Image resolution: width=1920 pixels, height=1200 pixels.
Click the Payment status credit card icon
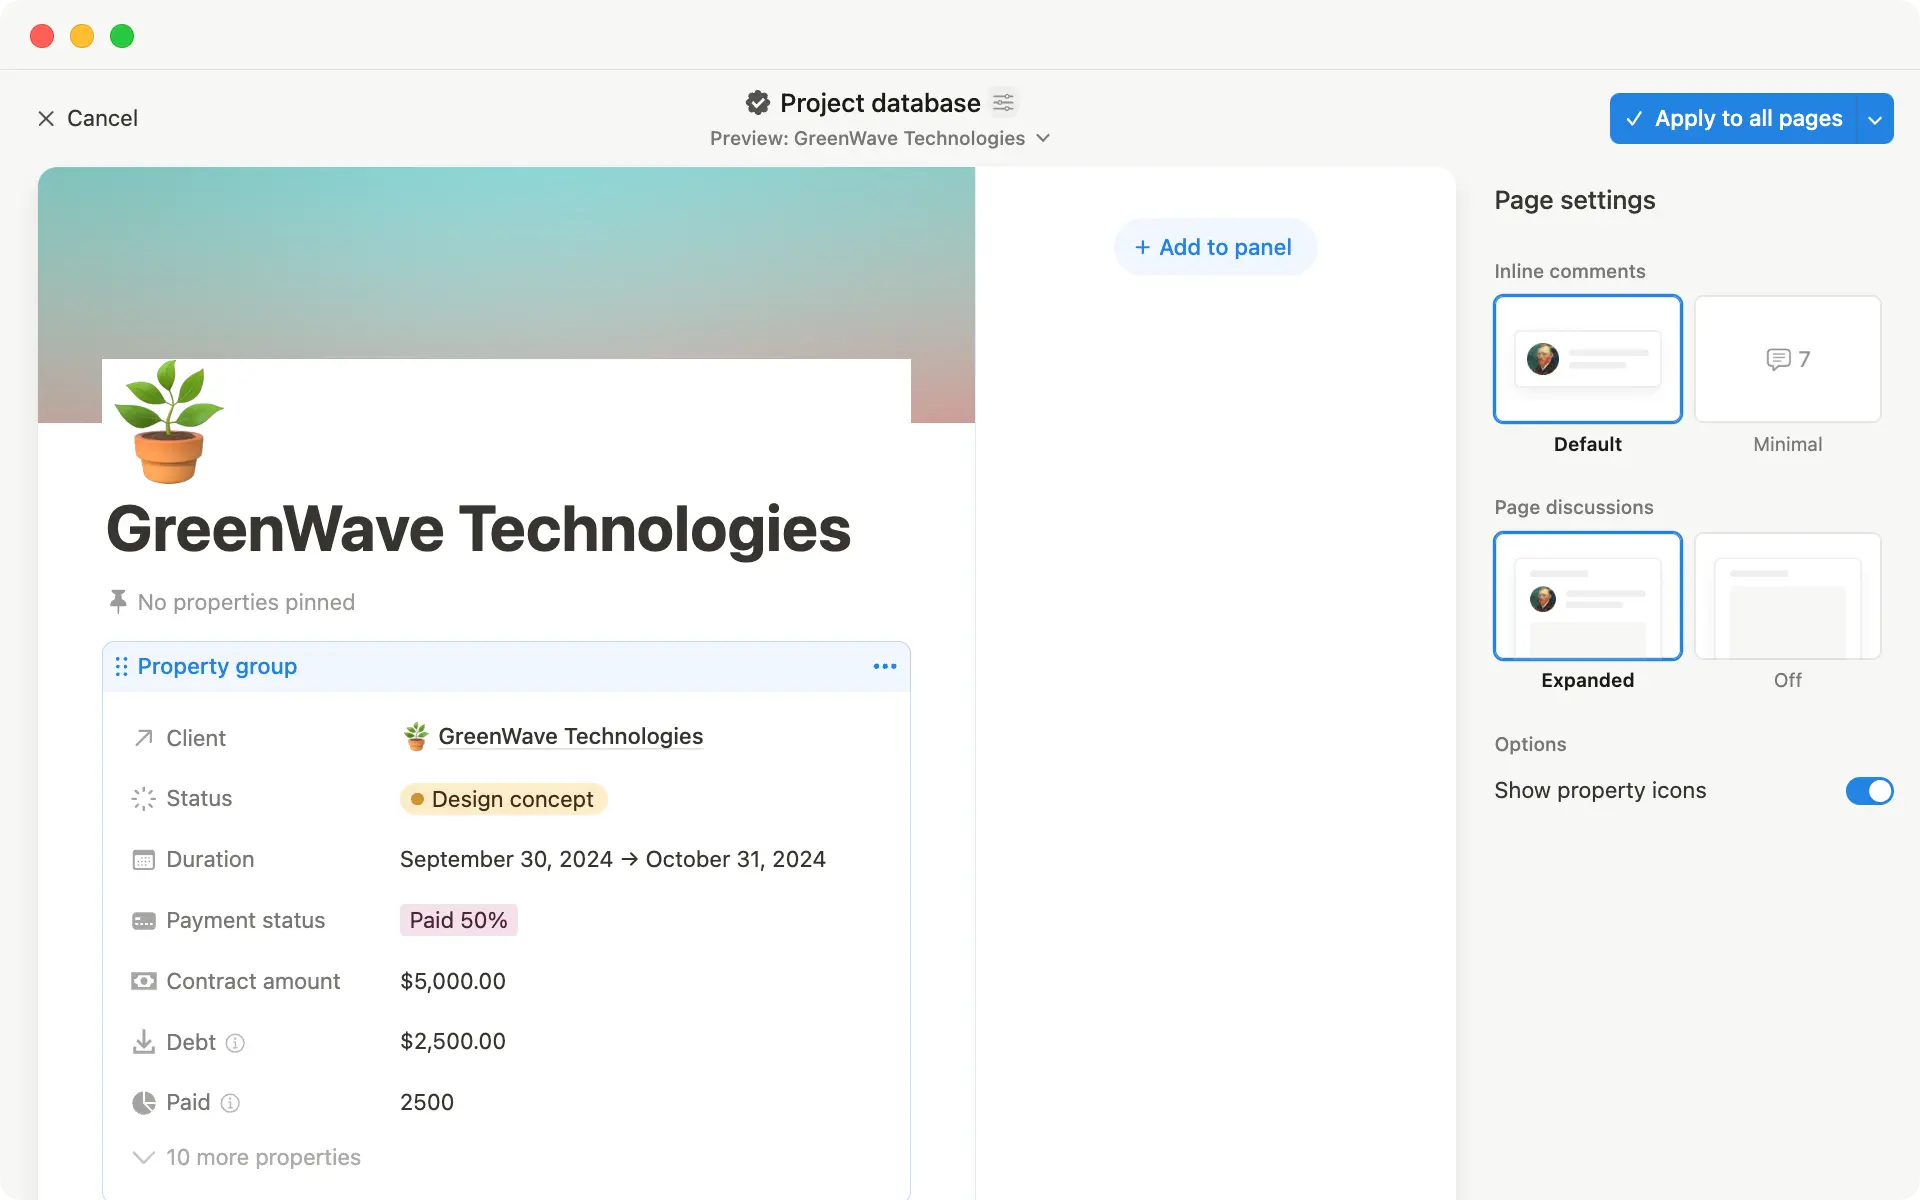(143, 920)
